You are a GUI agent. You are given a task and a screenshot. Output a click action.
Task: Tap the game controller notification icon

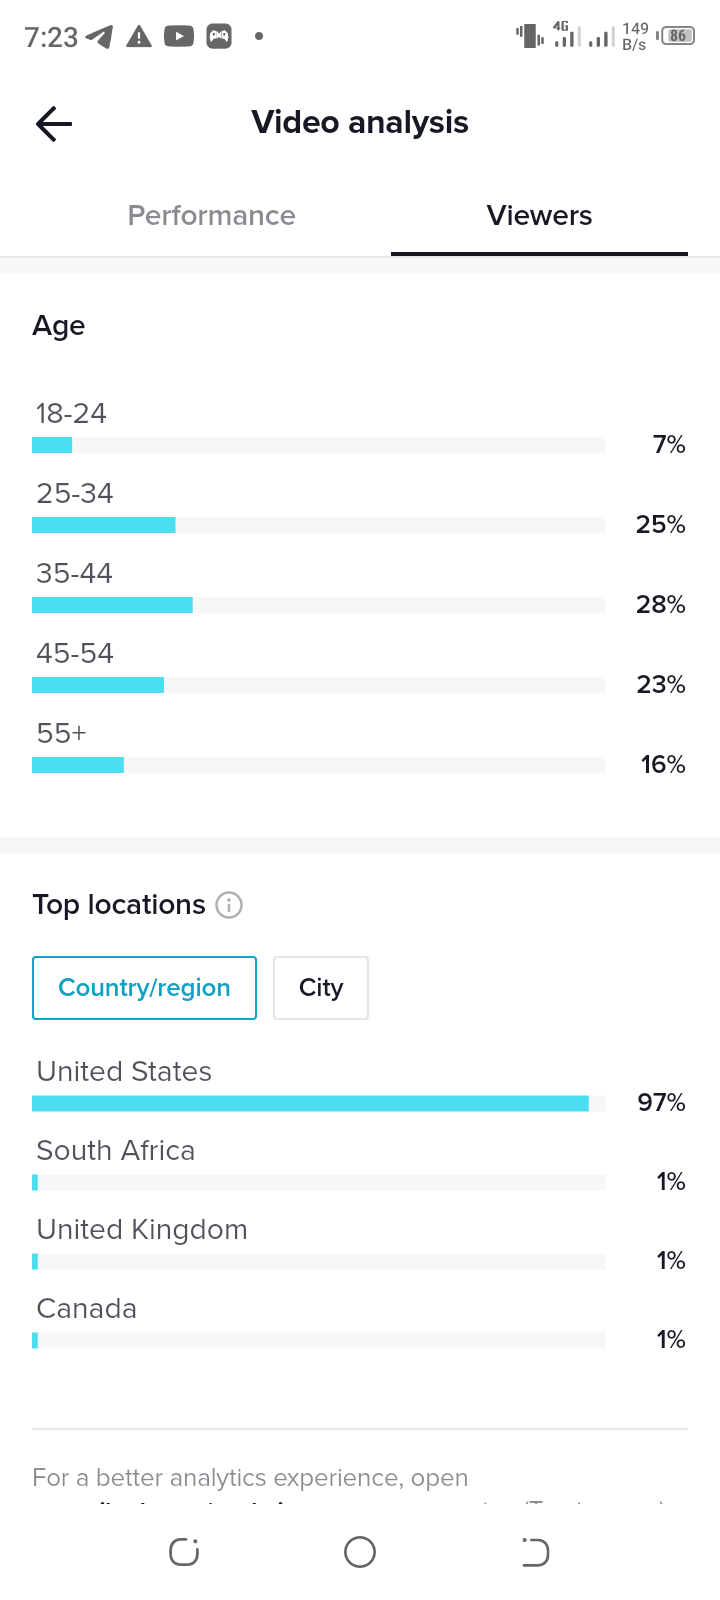point(219,37)
